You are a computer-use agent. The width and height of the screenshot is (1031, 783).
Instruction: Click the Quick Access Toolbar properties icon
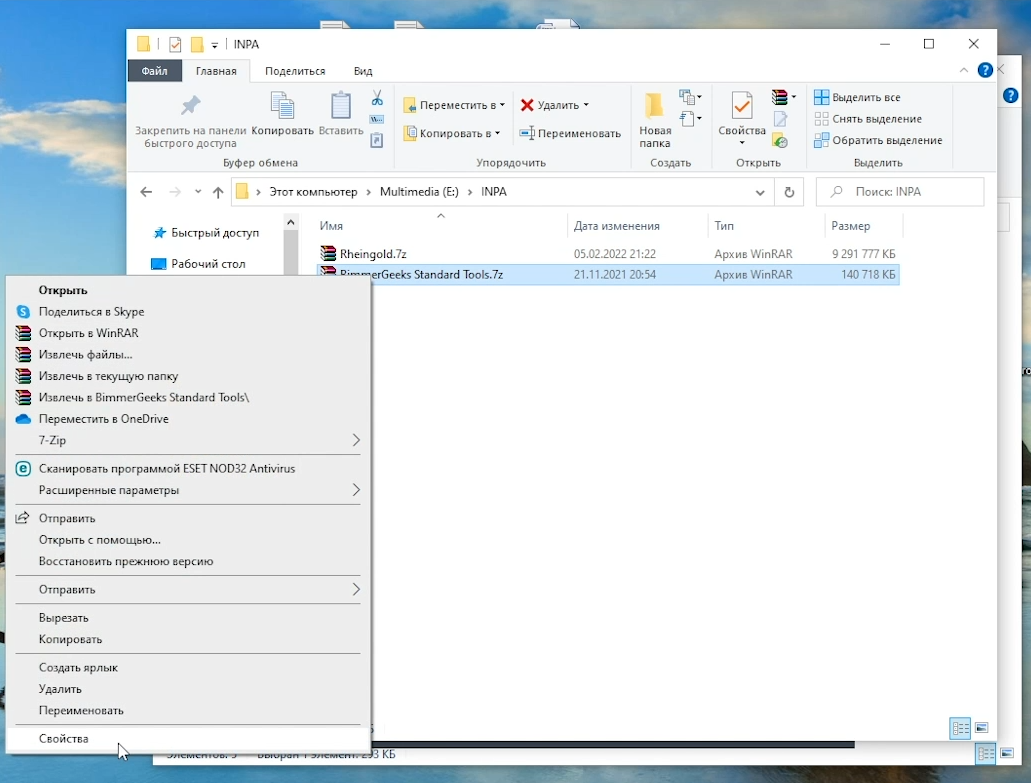click(175, 44)
